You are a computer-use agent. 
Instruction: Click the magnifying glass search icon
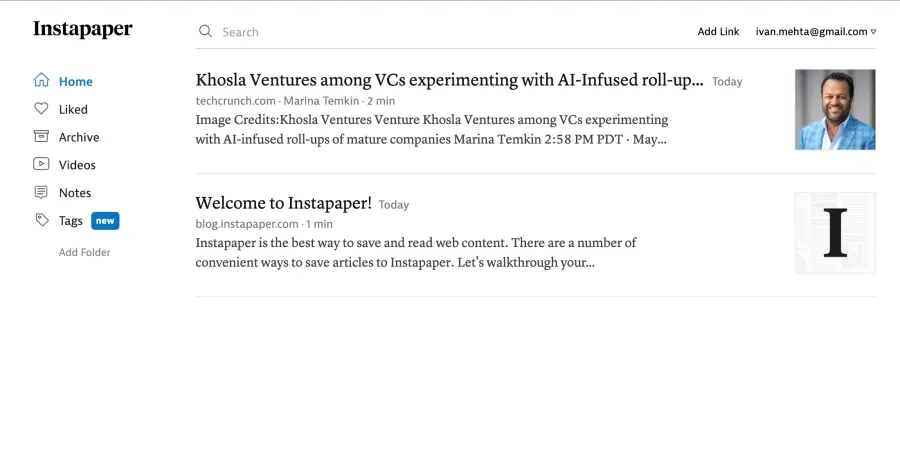click(205, 32)
